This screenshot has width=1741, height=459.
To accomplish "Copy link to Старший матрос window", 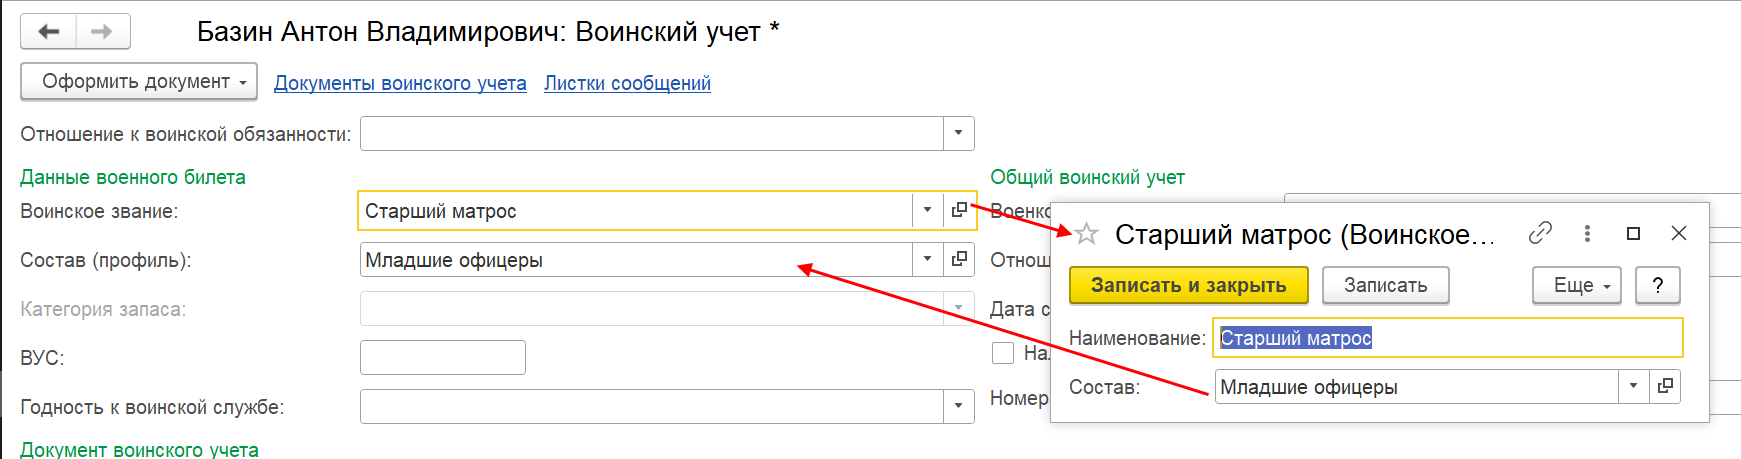I will [1540, 233].
